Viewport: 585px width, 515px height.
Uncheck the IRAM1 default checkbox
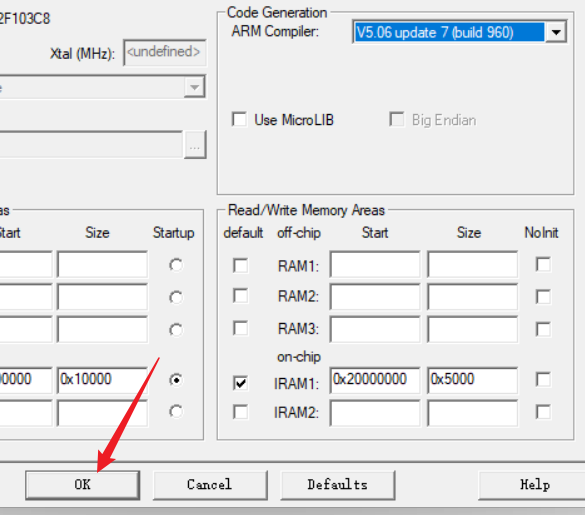click(x=240, y=383)
